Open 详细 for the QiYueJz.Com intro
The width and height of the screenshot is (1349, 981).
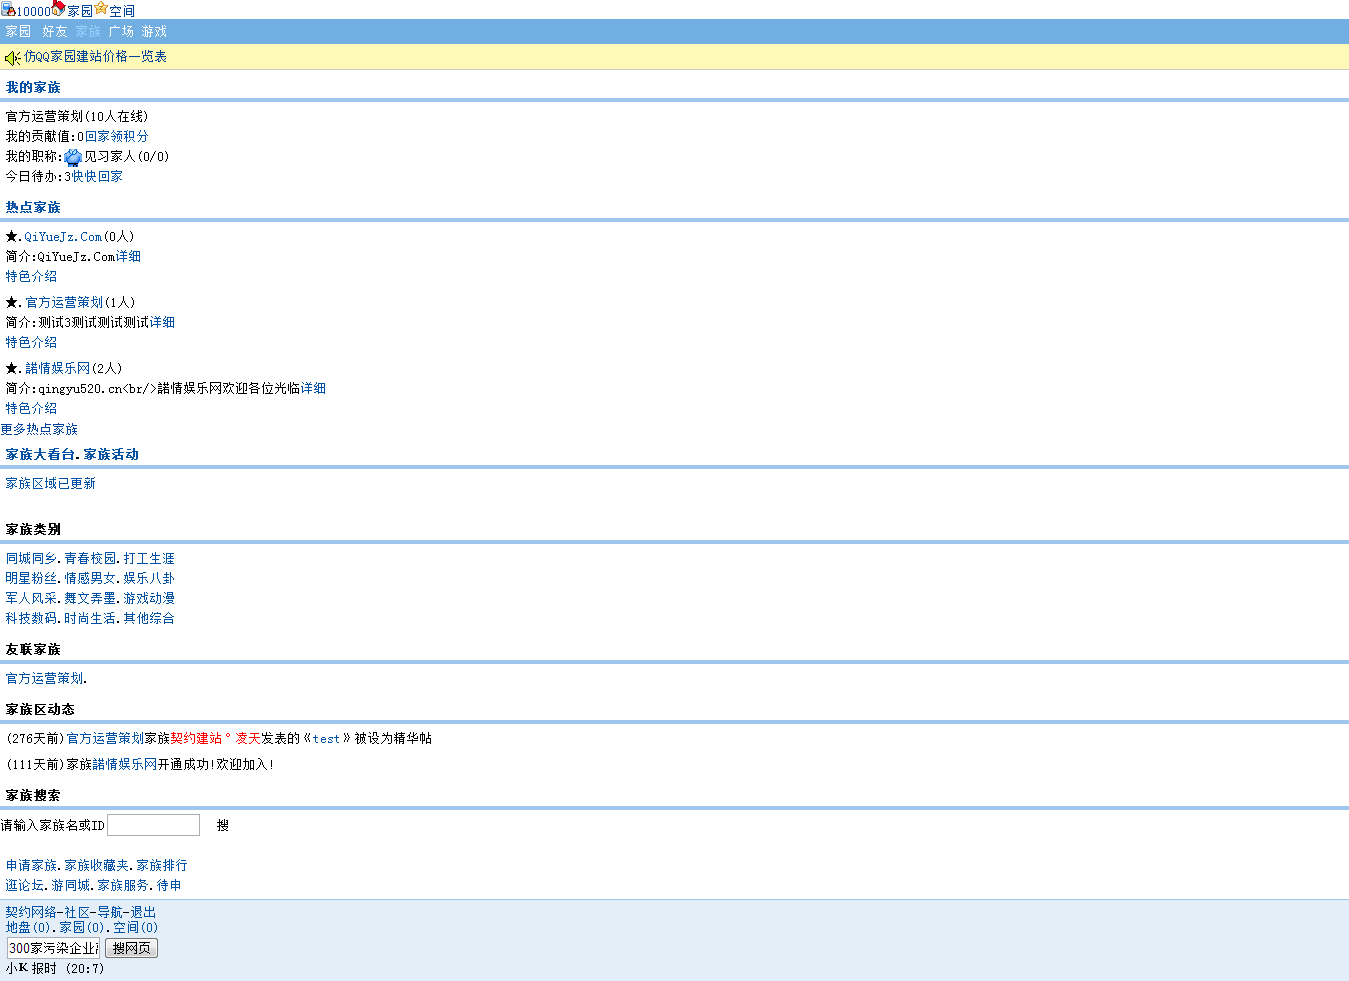point(128,257)
